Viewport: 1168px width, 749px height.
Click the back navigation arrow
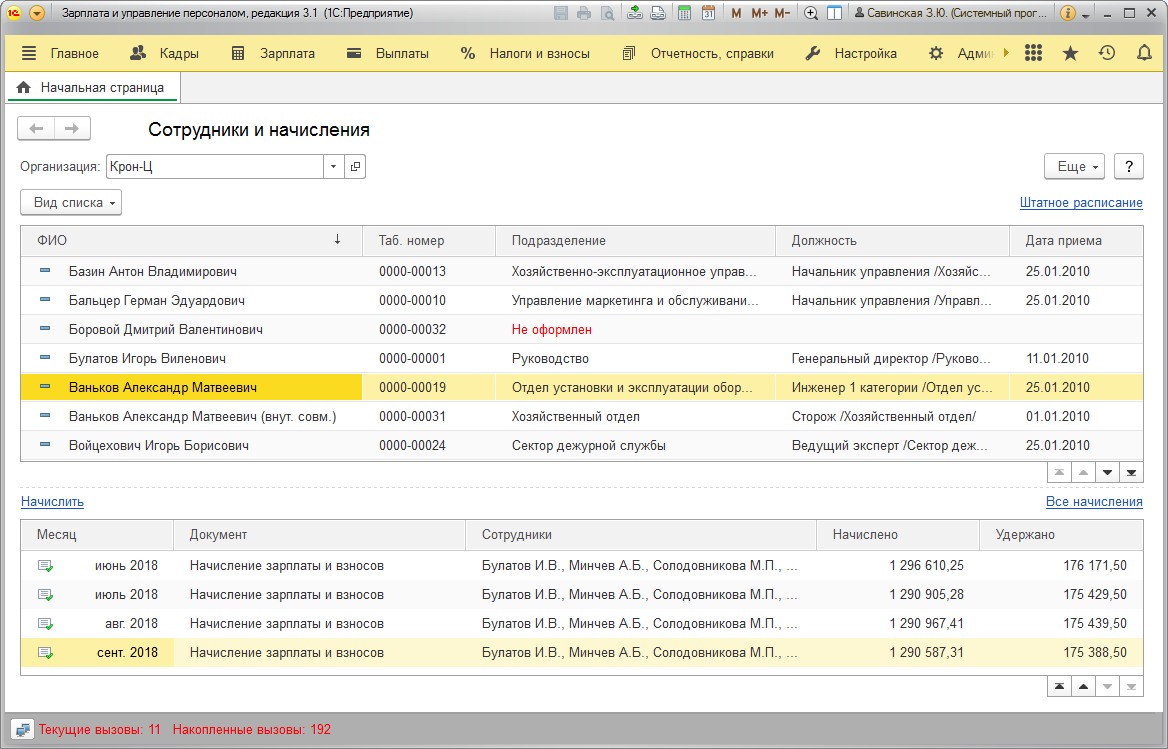tap(36, 129)
